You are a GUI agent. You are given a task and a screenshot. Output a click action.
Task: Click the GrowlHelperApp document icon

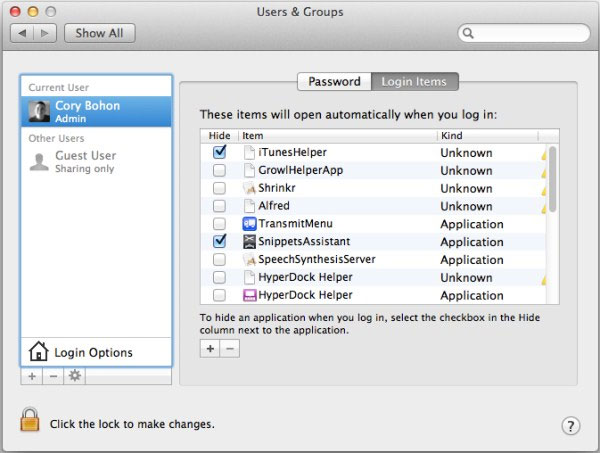coord(249,170)
